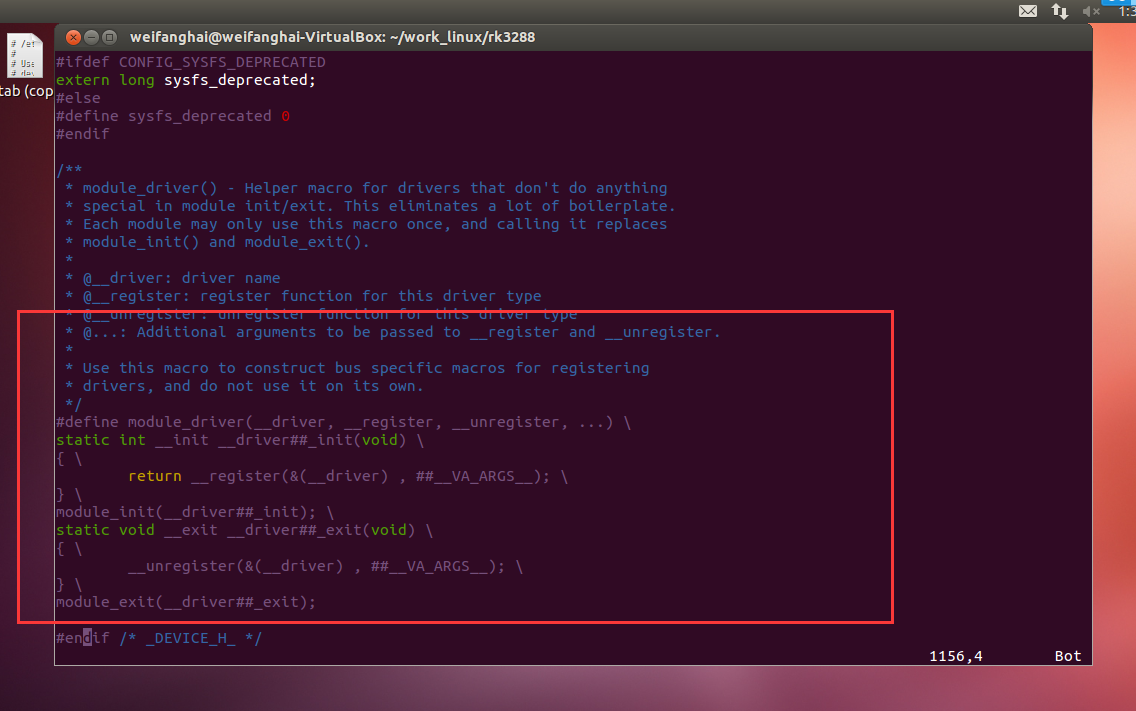Click 'static void __exit' function line

coord(244,530)
